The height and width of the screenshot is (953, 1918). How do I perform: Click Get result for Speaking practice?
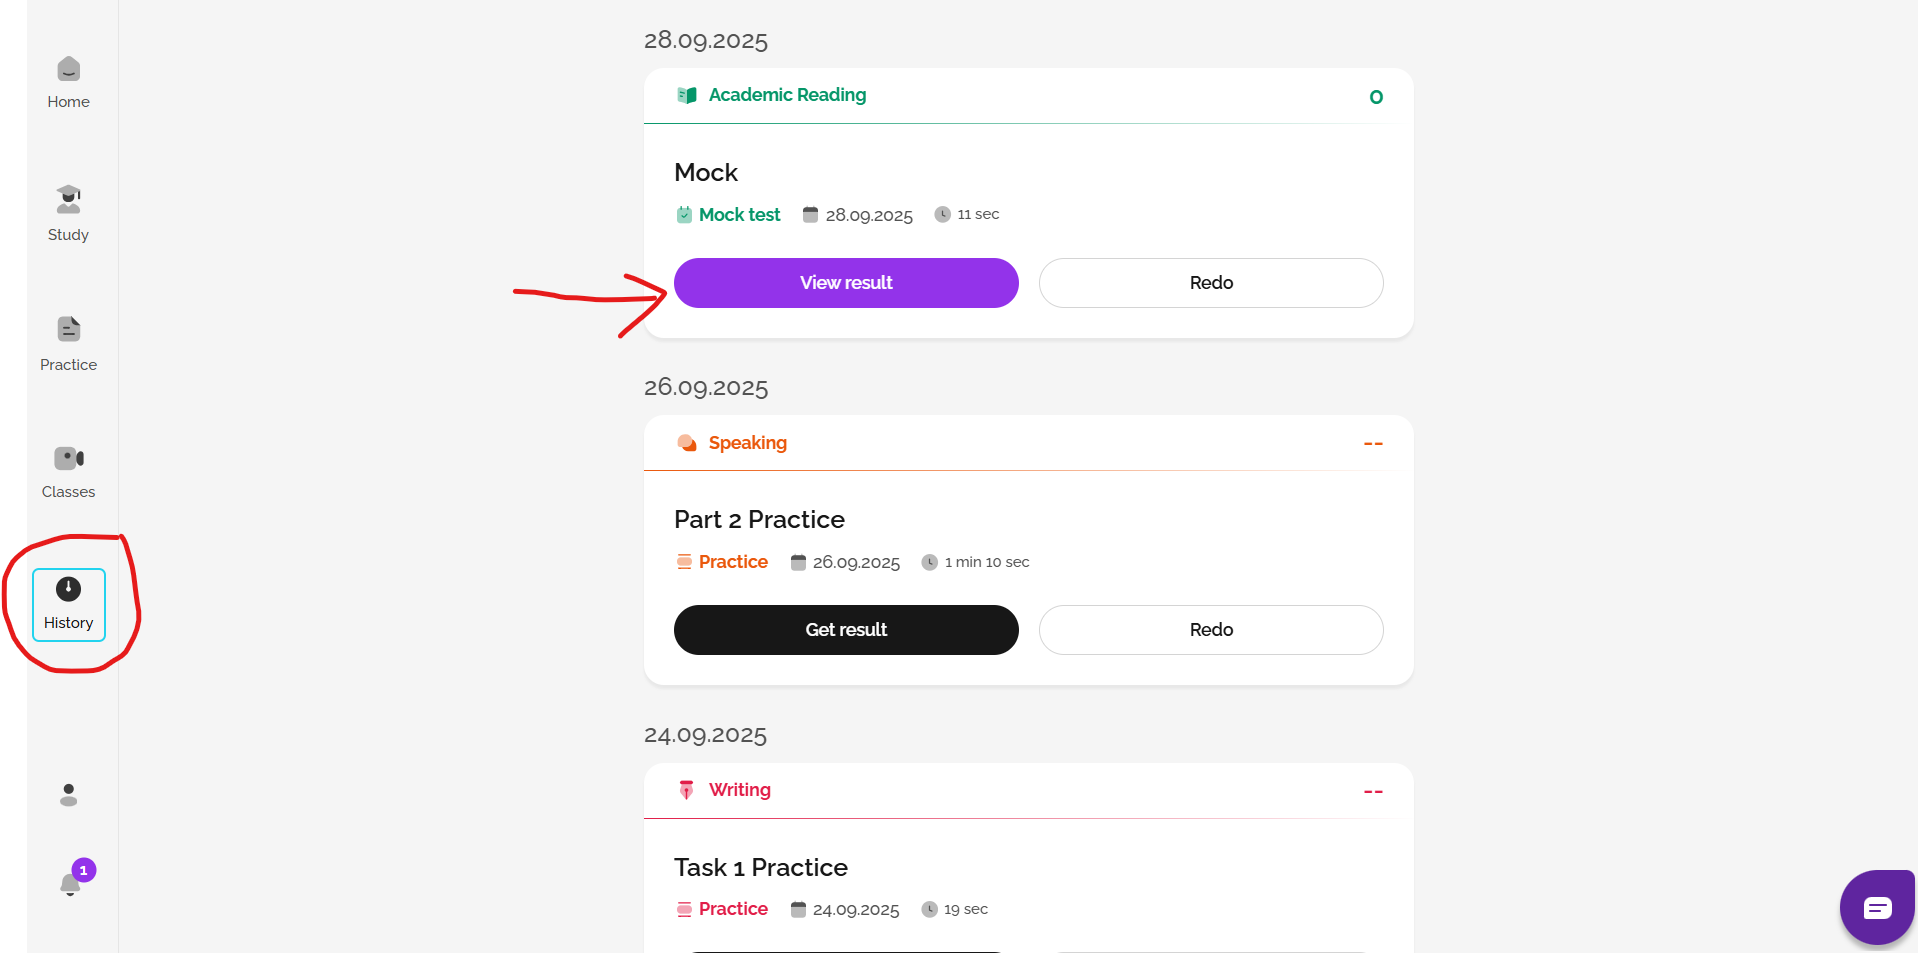846,630
